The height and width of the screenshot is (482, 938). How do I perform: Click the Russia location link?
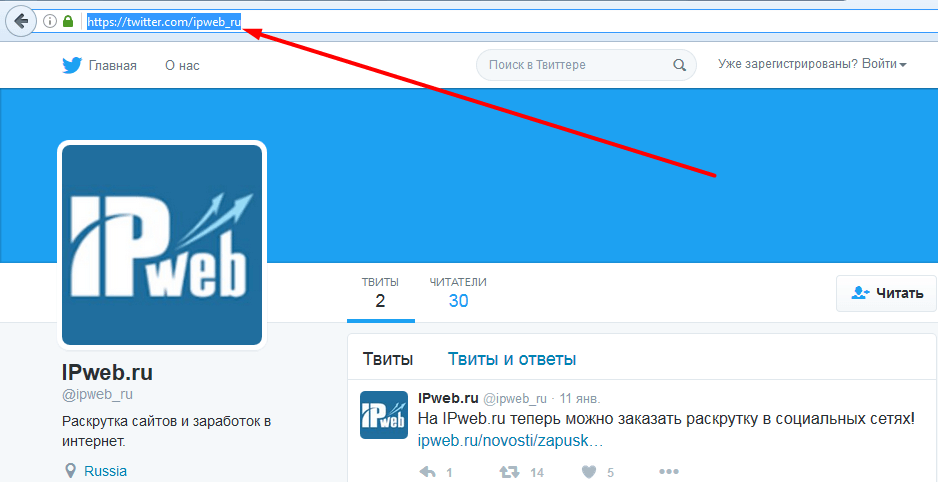(x=105, y=471)
